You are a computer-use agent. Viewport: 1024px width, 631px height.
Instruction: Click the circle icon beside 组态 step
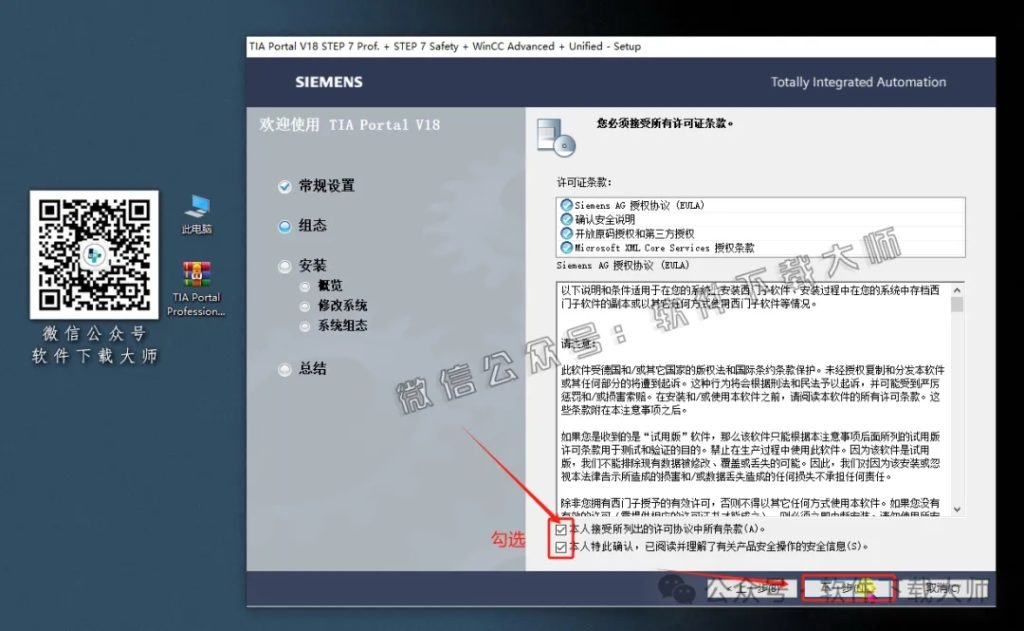285,225
